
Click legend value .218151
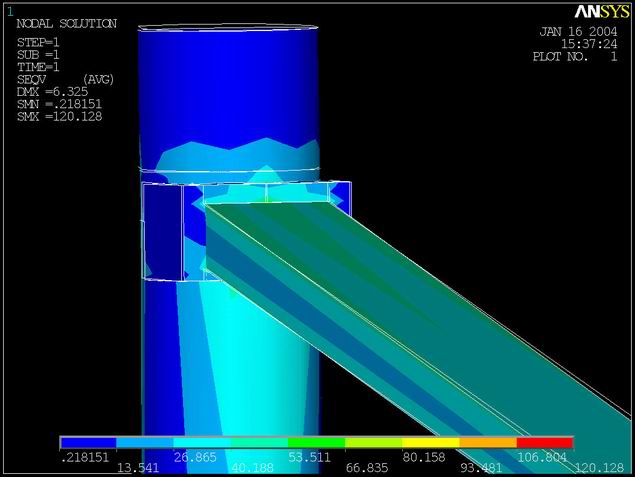coord(85,458)
